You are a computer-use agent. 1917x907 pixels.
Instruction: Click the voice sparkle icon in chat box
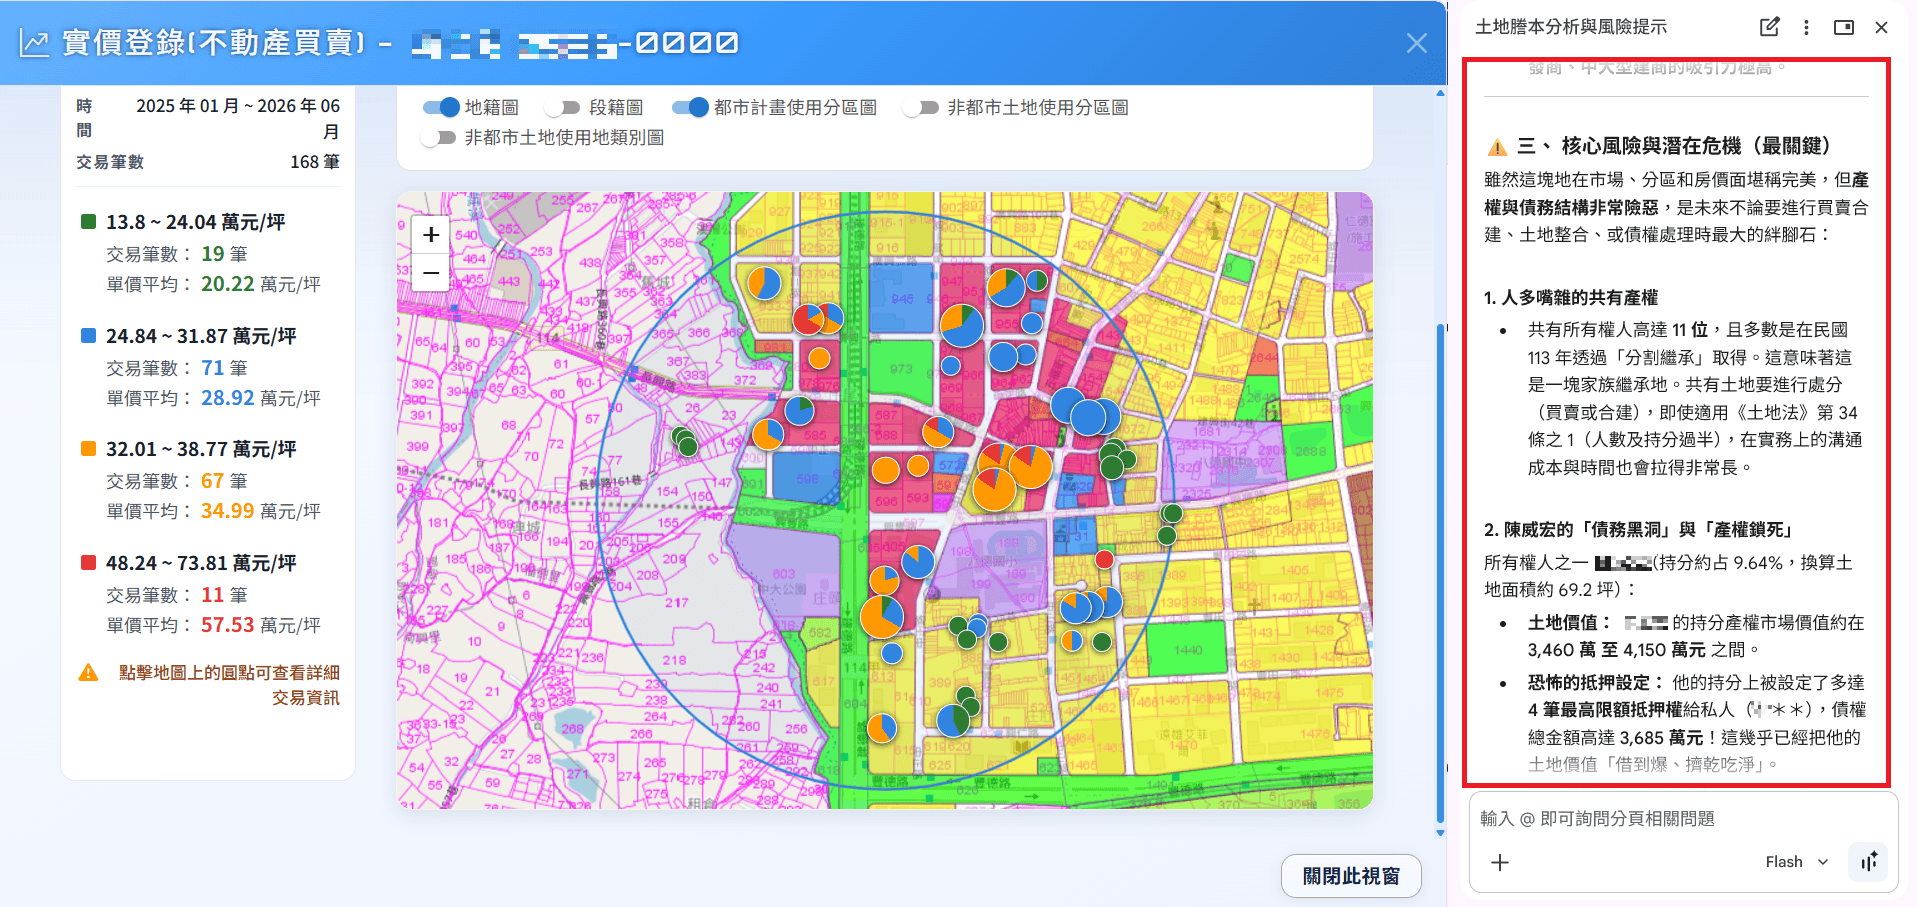tap(1868, 861)
